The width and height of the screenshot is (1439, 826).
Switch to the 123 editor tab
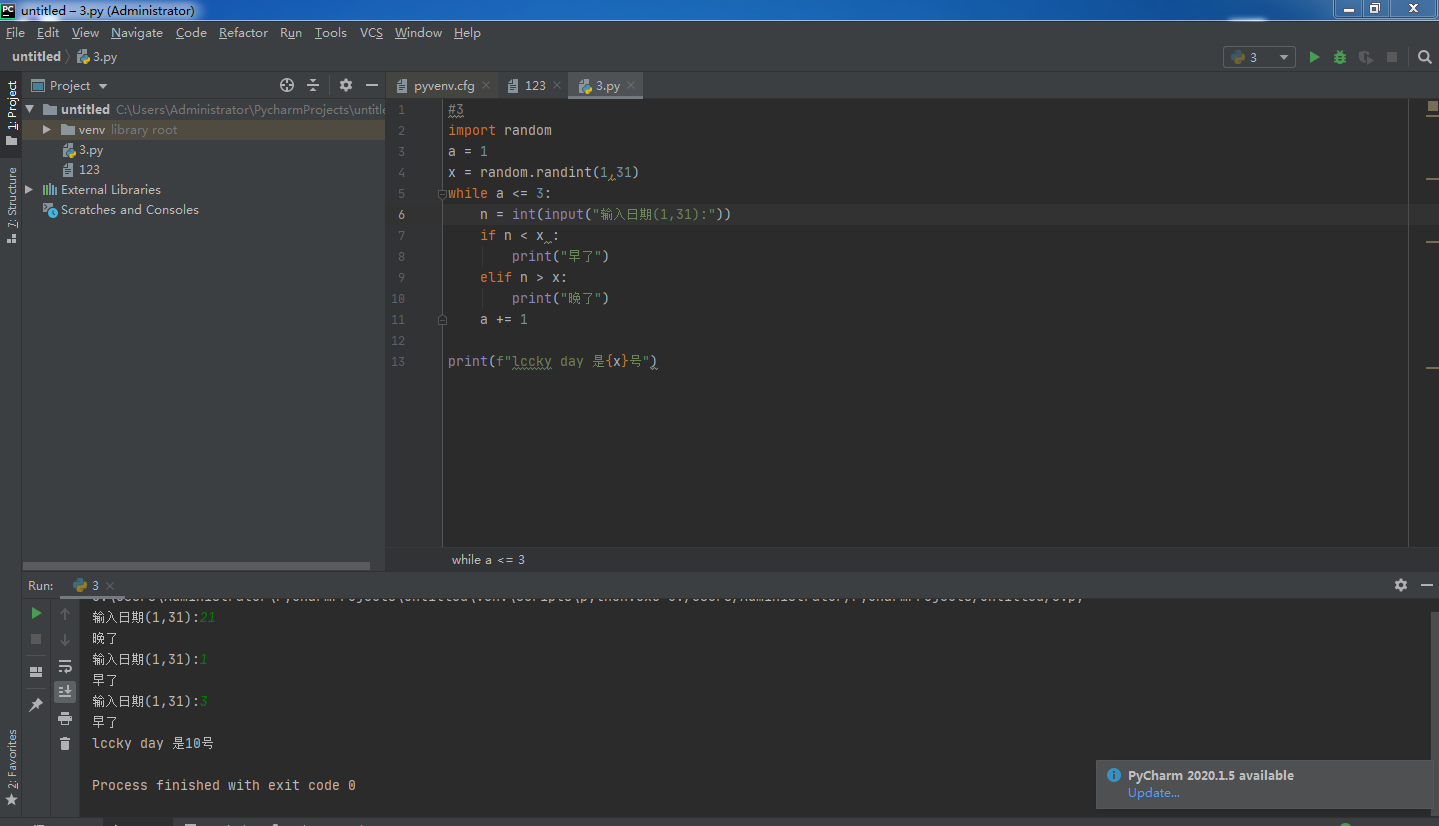[535, 86]
